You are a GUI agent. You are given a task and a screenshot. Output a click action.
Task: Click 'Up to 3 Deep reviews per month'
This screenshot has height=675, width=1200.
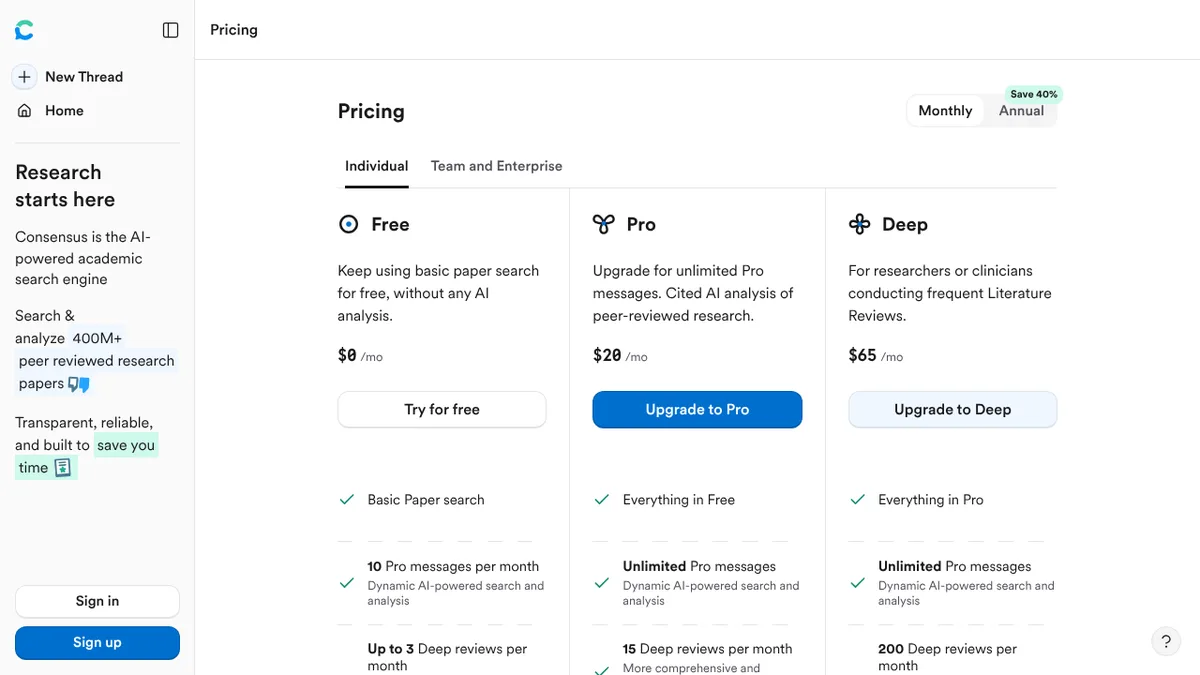[447, 657]
